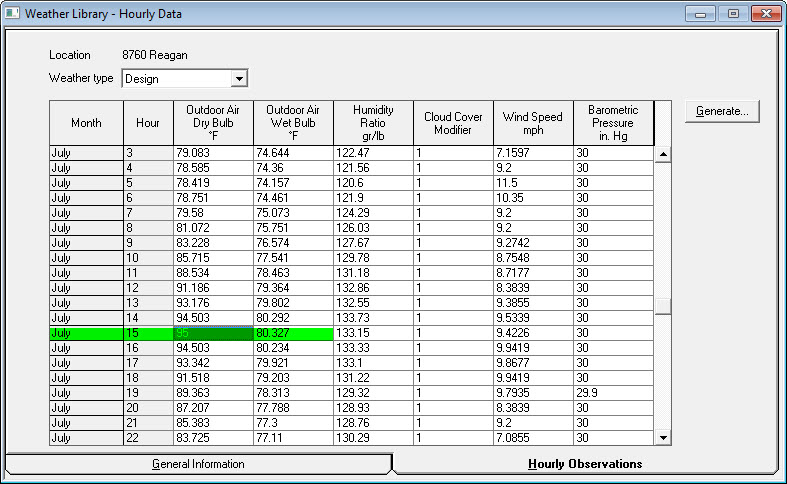Viewport: 787px width, 484px height.
Task: Click wet bulb value 79.364
Action: 293,288
